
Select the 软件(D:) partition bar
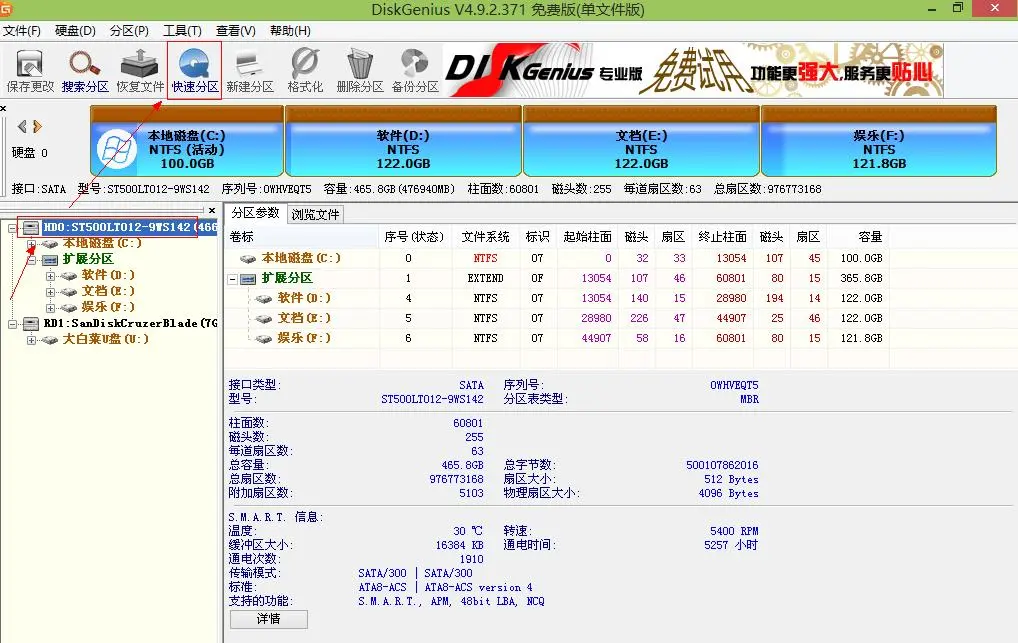(x=403, y=142)
